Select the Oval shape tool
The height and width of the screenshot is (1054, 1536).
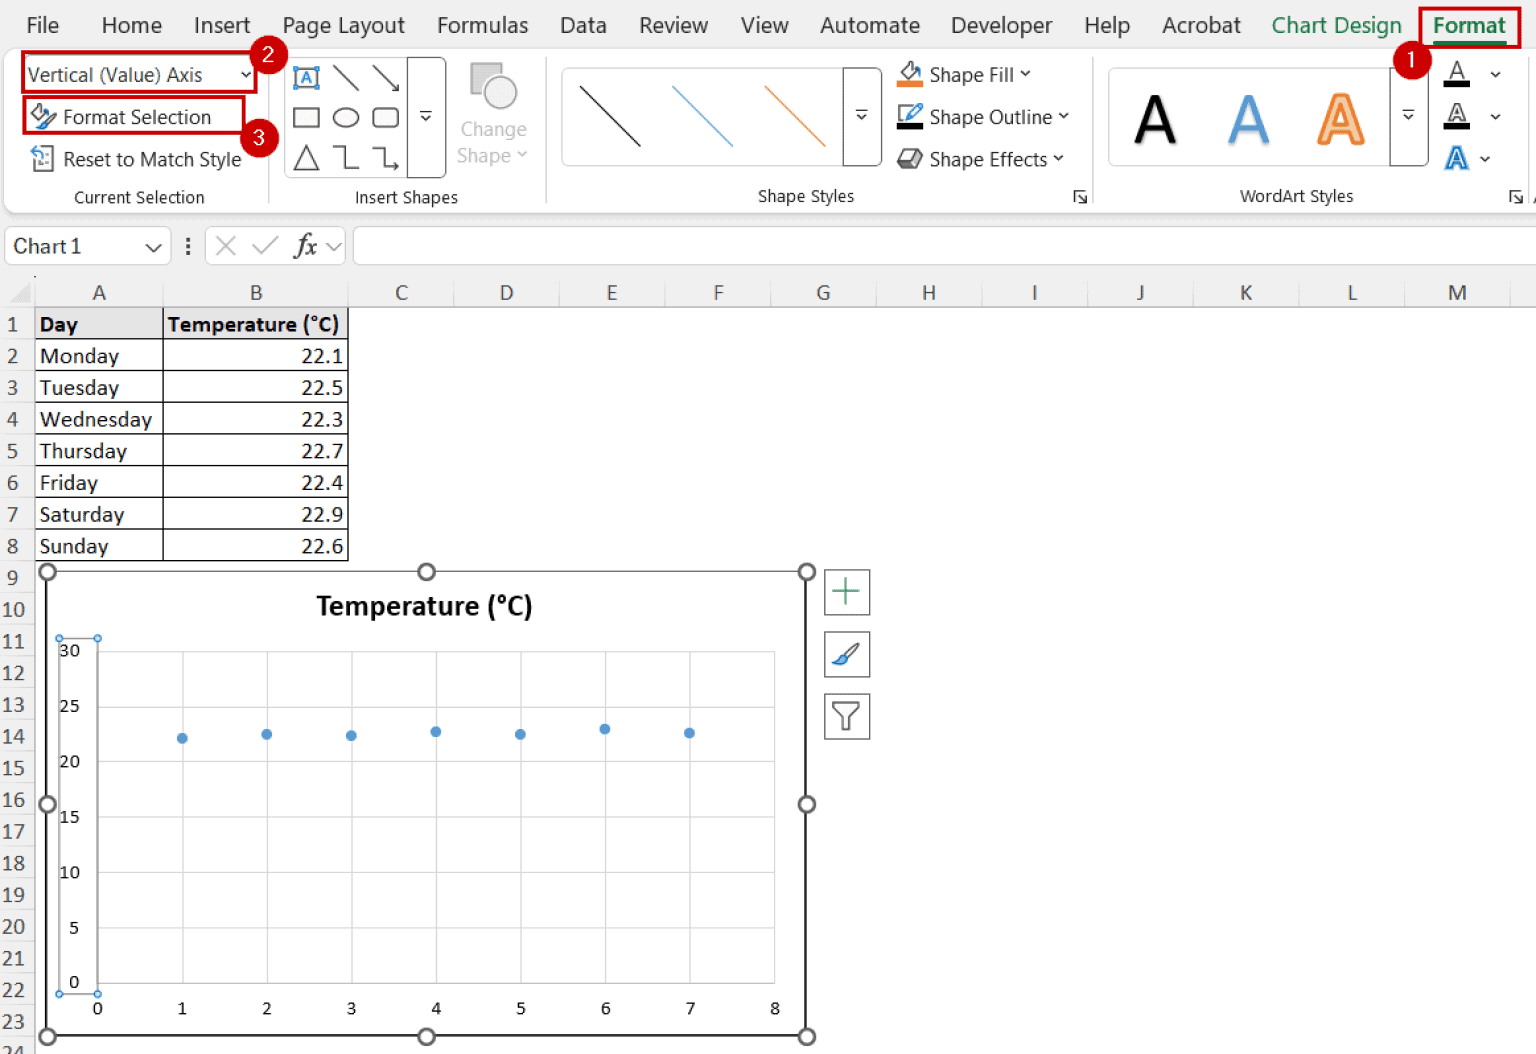point(345,117)
